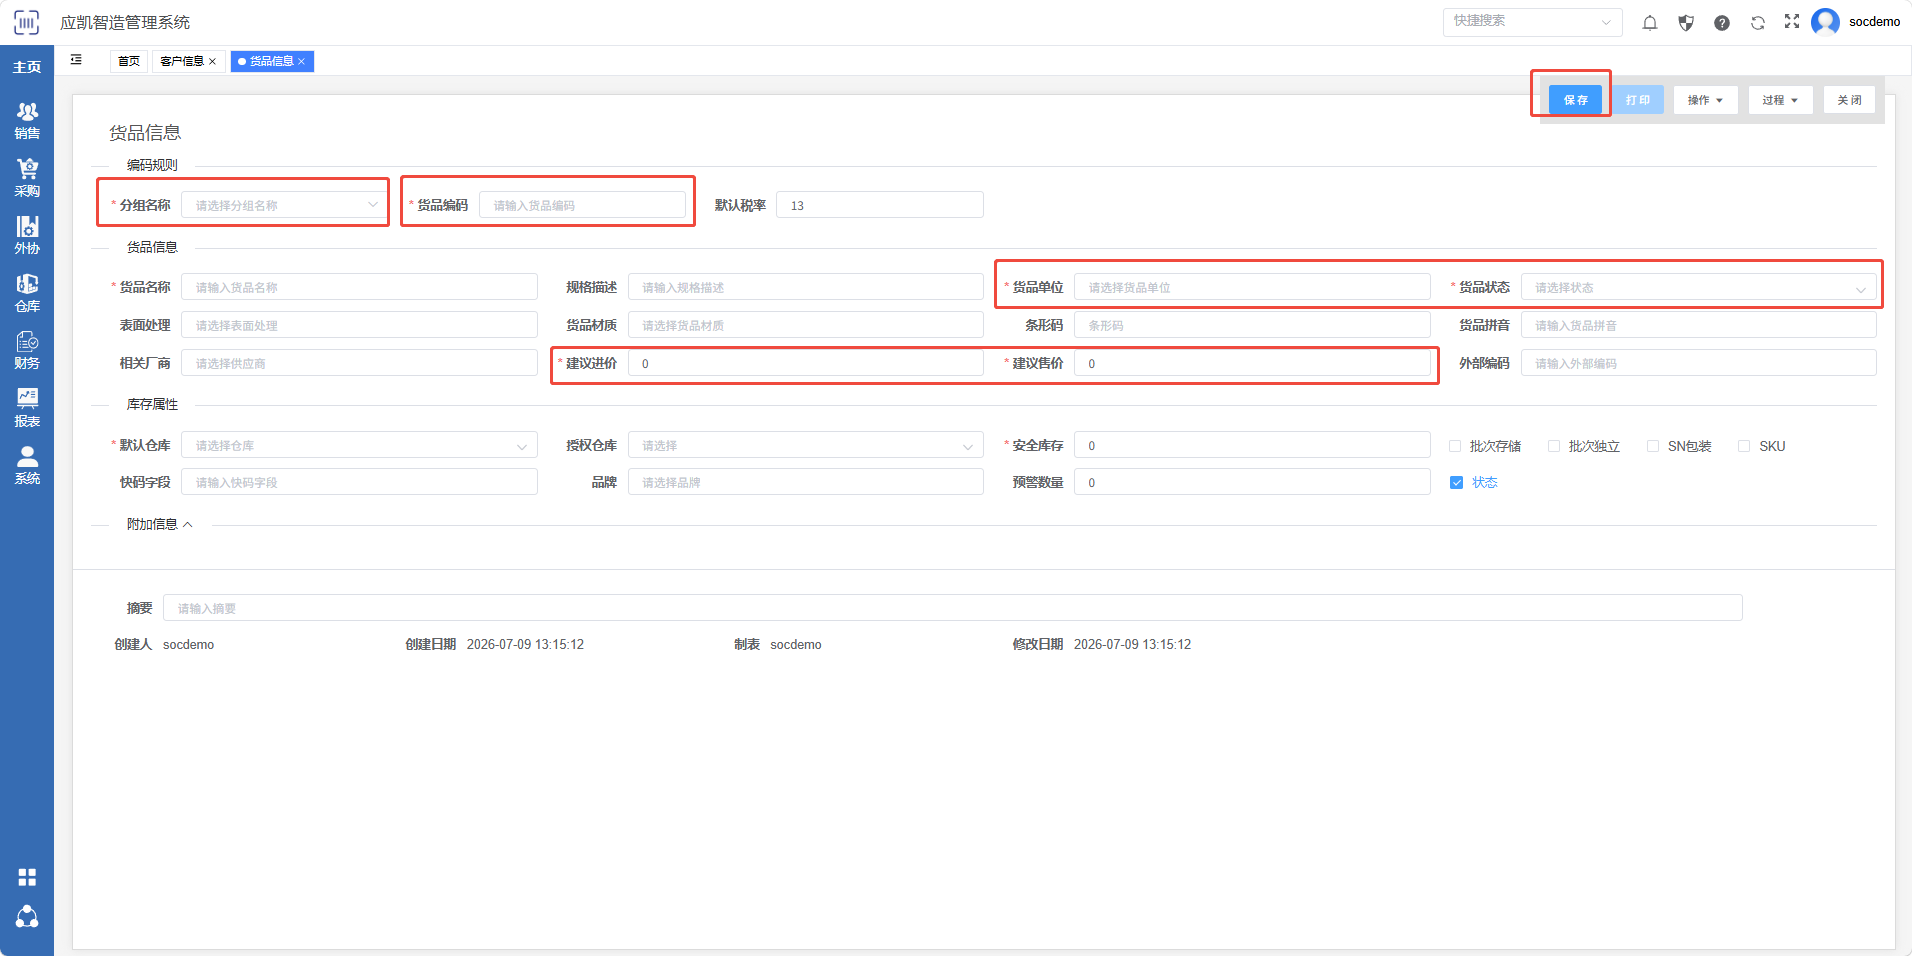This screenshot has height=956, width=1912.
Task: Open the 货品状态 dropdown
Action: 1698,287
